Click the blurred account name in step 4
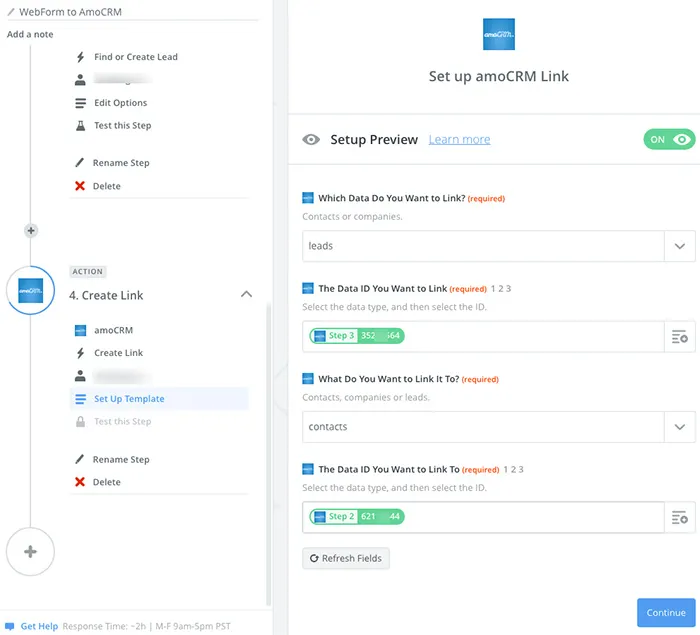Screen dimensions: 700x635 [x=121, y=376]
